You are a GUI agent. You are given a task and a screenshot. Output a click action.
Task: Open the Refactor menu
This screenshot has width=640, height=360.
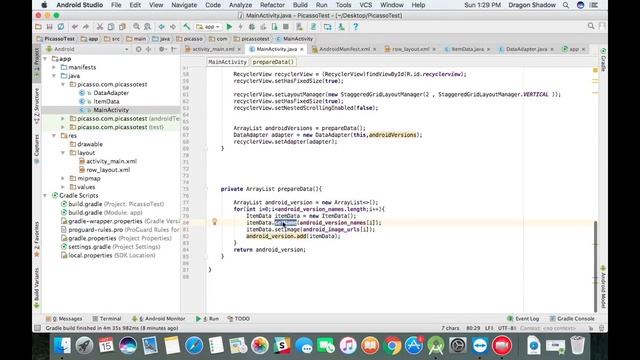point(272,5)
